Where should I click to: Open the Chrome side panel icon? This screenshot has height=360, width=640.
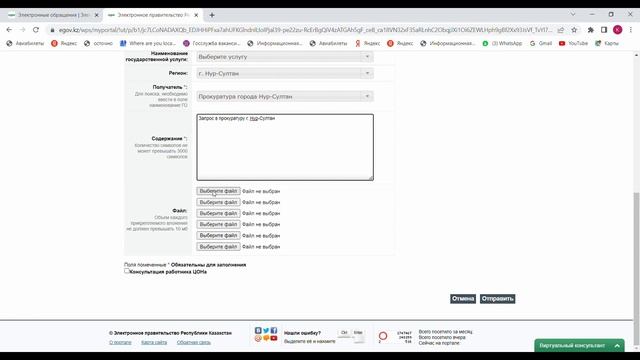(604, 30)
